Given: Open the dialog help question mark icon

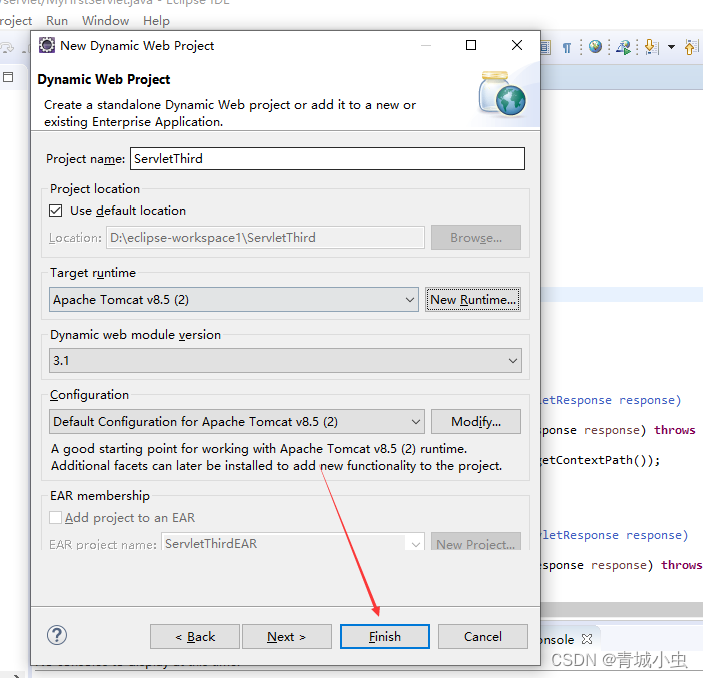Looking at the screenshot, I should coord(57,635).
